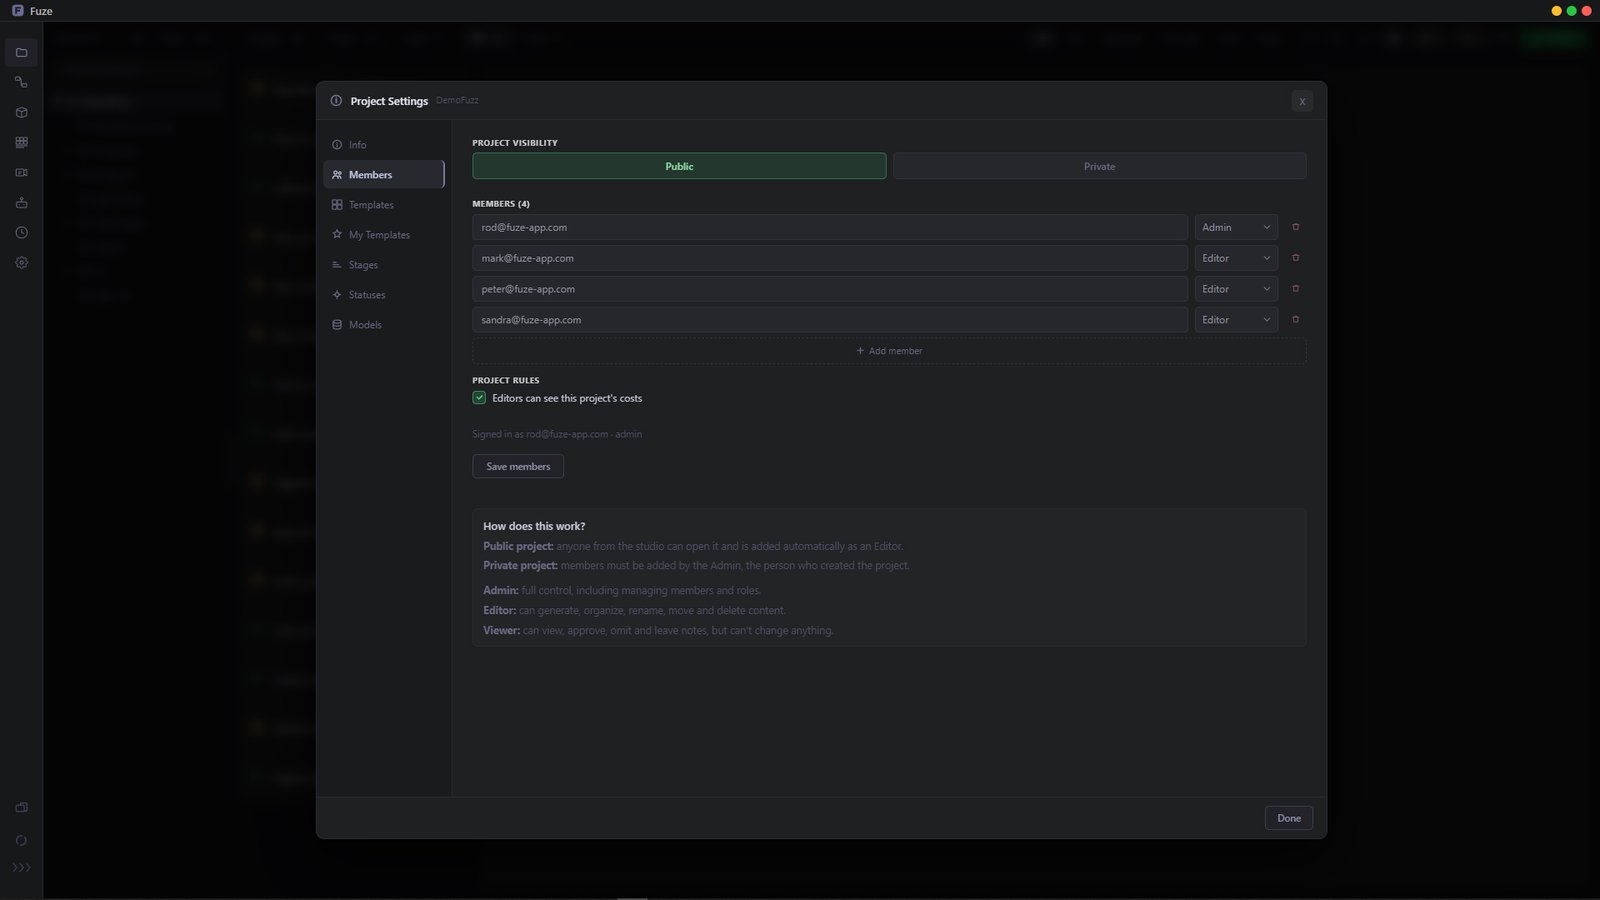Image resolution: width=1600 pixels, height=900 pixels.
Task: Open role dropdown for mark@fuze-app.com
Action: pyautogui.click(x=1236, y=258)
